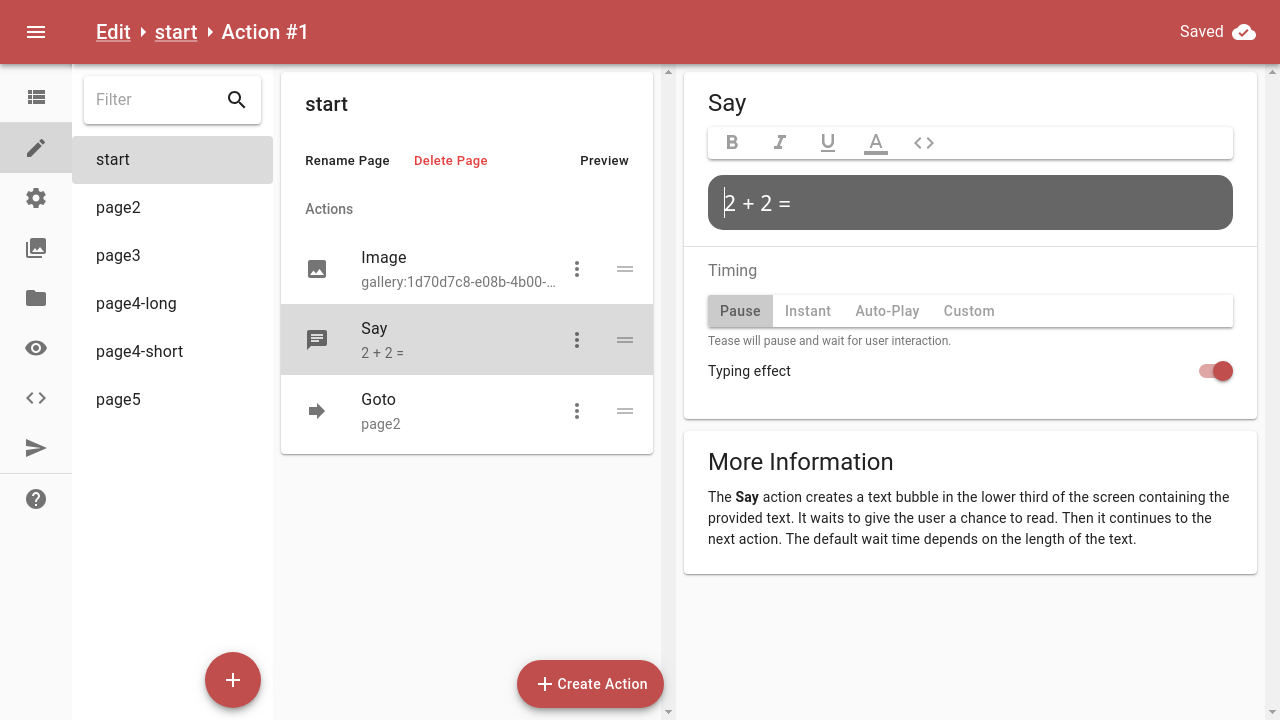This screenshot has height=720, width=1280.
Task: Click the Publish send icon
Action: (35, 447)
